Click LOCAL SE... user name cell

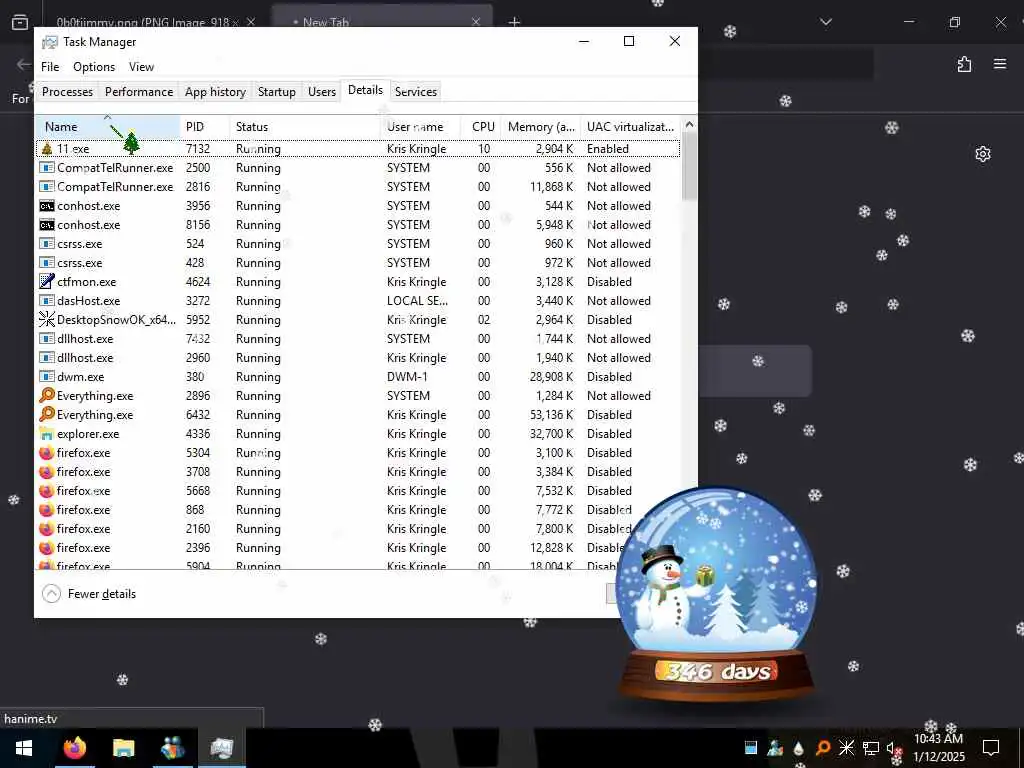click(x=417, y=300)
